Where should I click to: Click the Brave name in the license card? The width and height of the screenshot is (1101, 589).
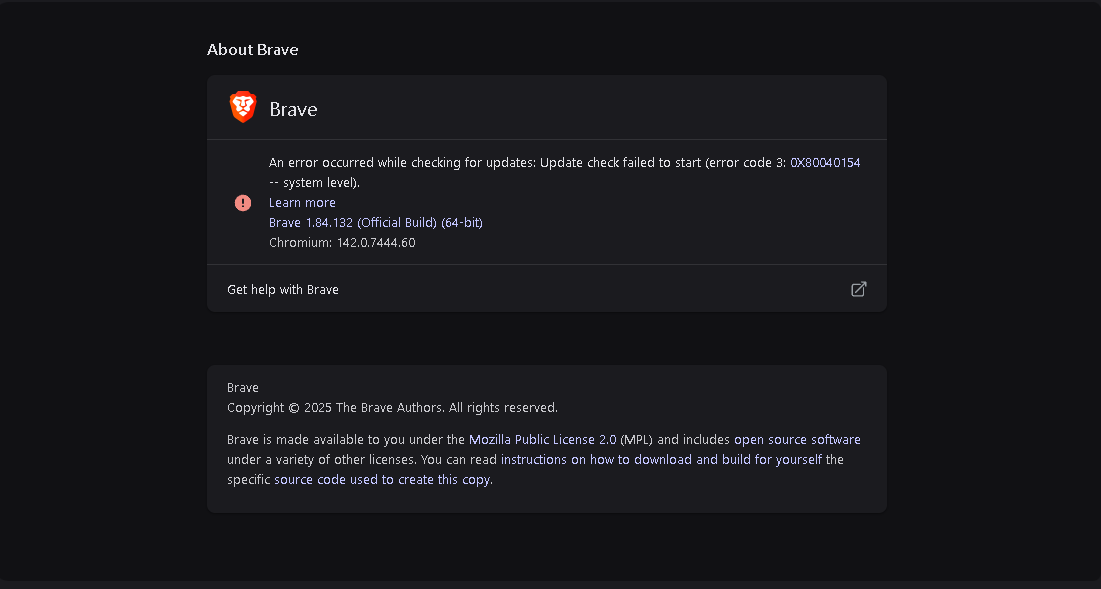click(x=243, y=387)
